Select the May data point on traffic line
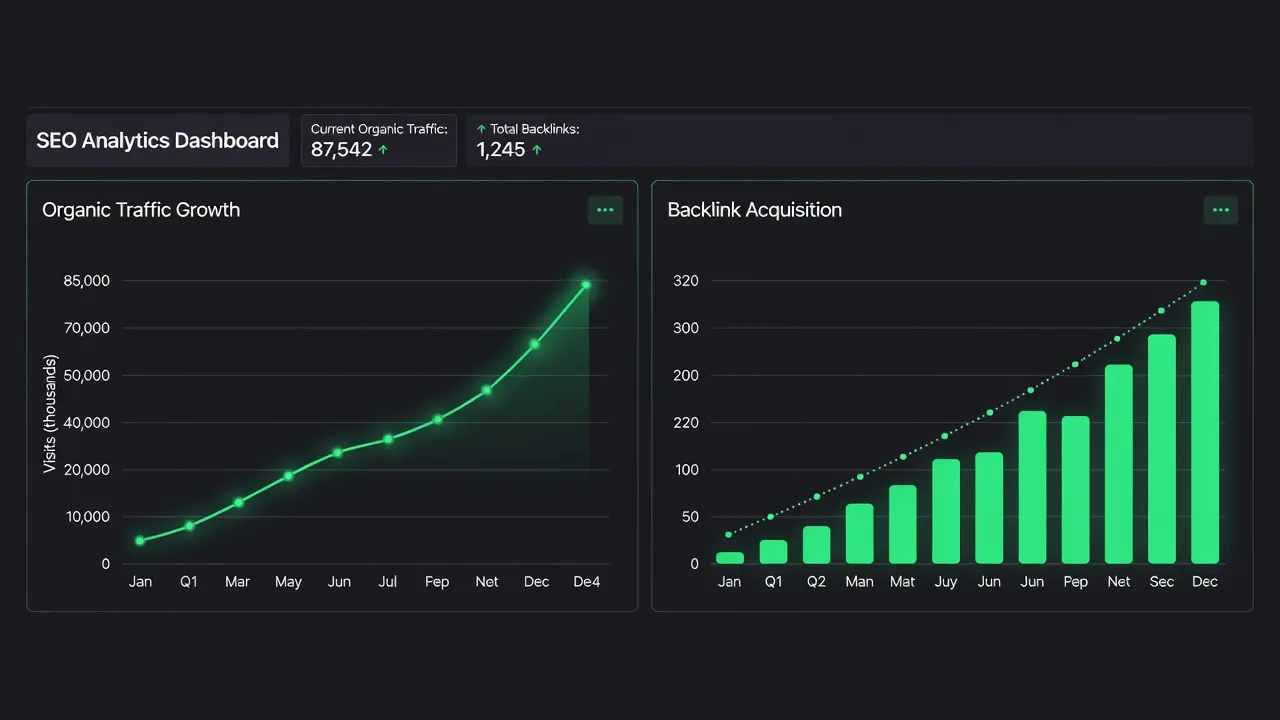Screen dimensions: 1280x720 tap(288, 476)
